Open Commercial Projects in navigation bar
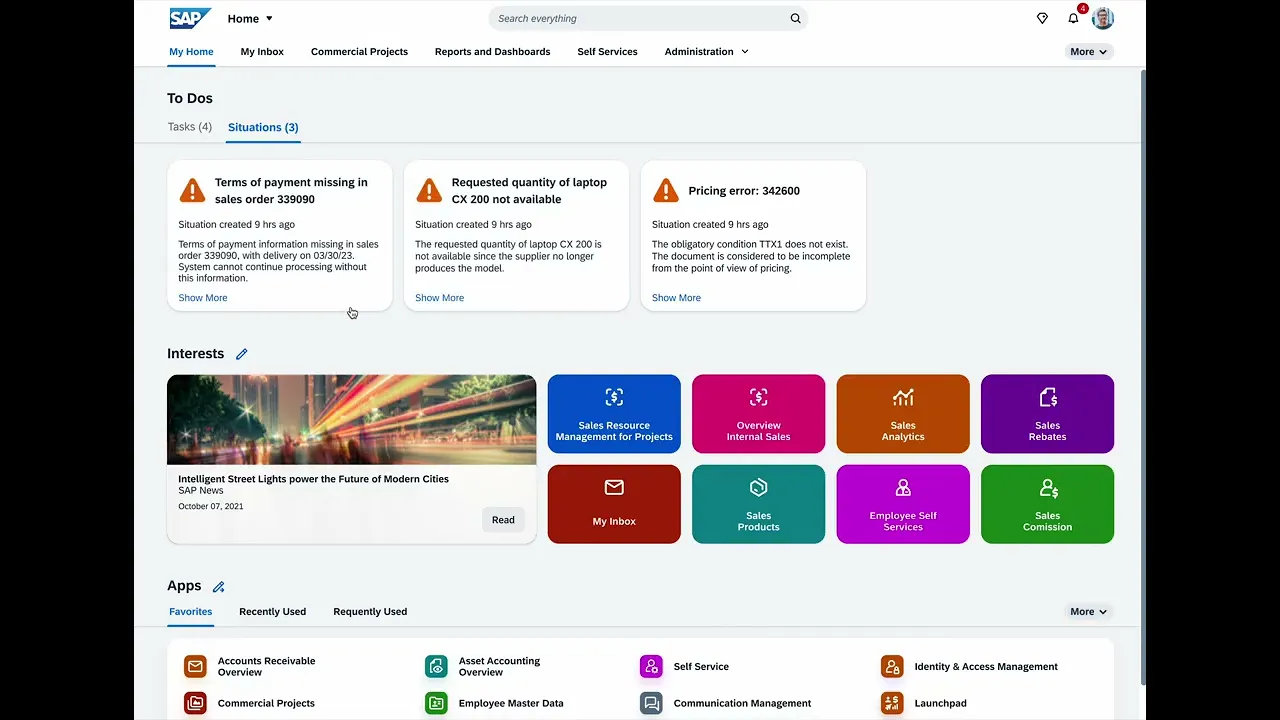The image size is (1280, 720). click(x=359, y=51)
